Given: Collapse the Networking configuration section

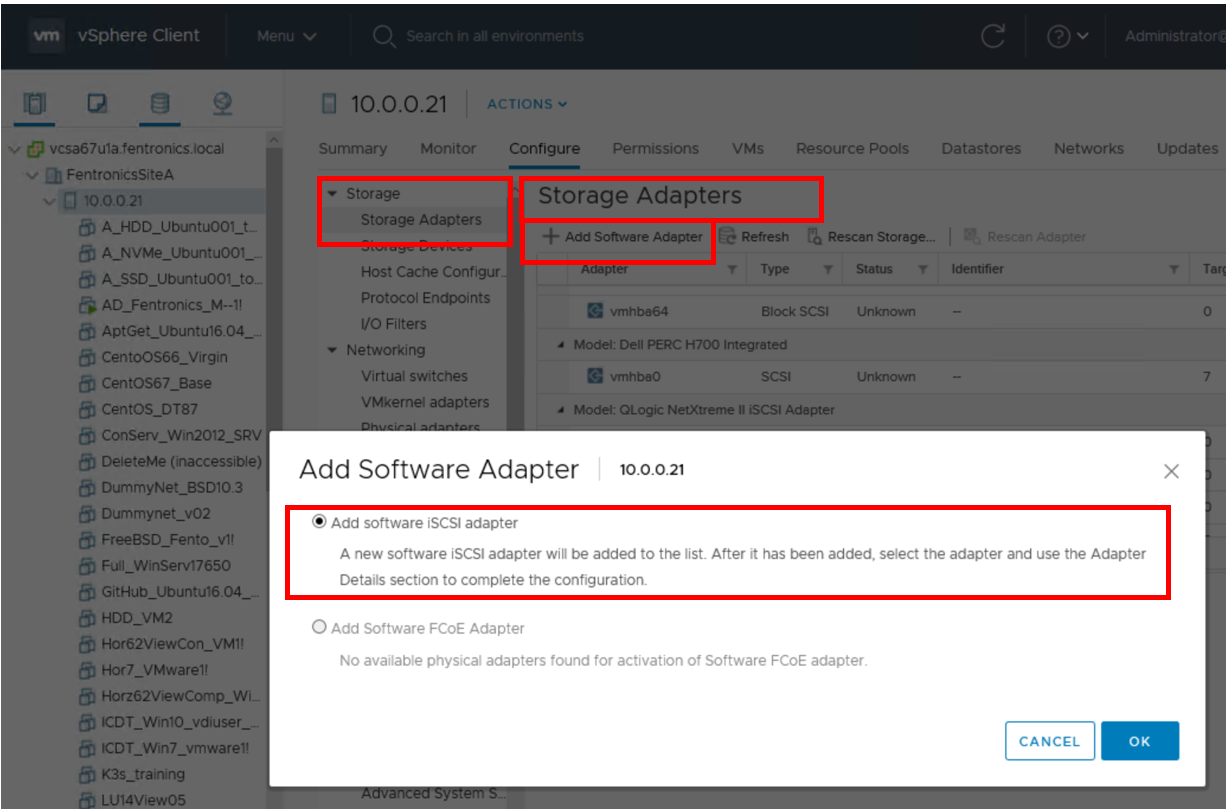Looking at the screenshot, I should [332, 350].
